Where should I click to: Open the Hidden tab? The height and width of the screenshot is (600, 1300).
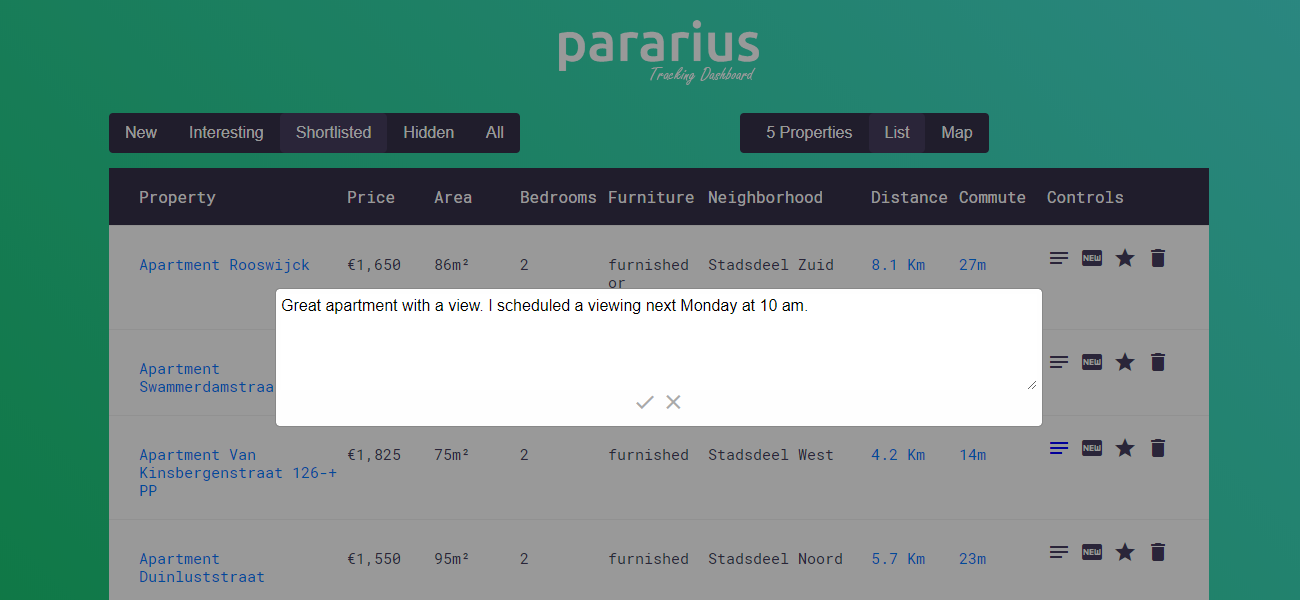point(428,133)
